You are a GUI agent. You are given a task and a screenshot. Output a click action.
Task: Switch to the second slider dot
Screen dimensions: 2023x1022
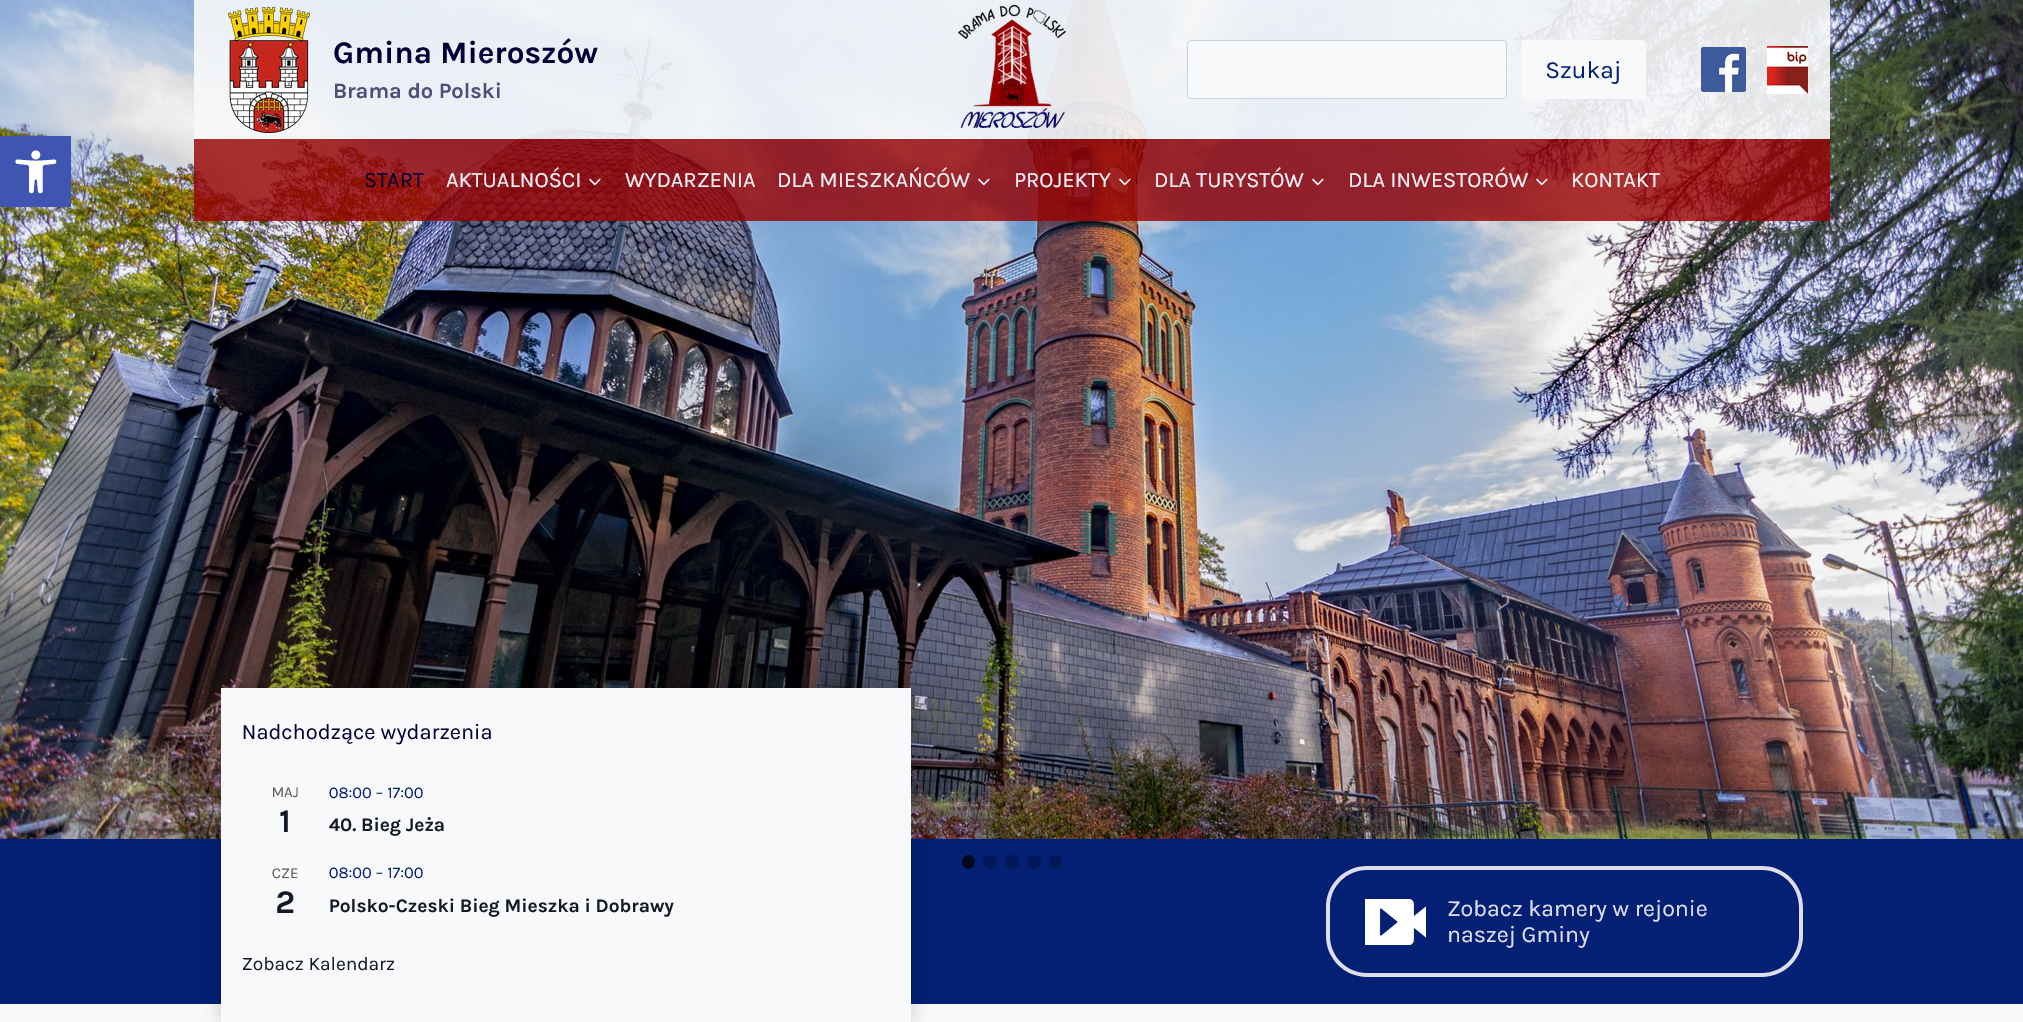point(990,862)
